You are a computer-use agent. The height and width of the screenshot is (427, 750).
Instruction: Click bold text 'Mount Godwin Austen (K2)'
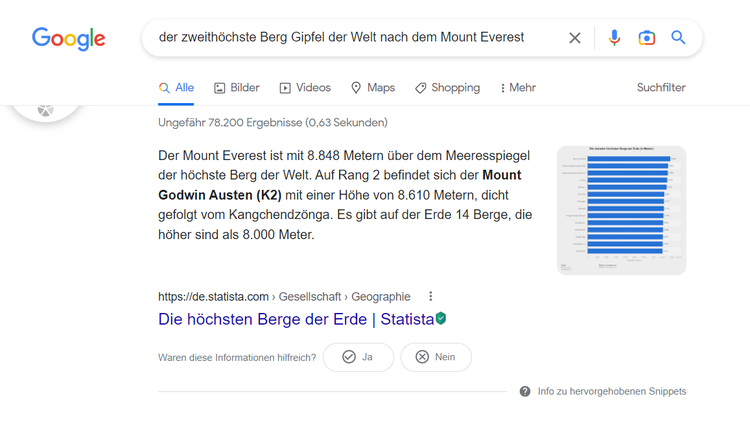pyautogui.click(x=340, y=185)
